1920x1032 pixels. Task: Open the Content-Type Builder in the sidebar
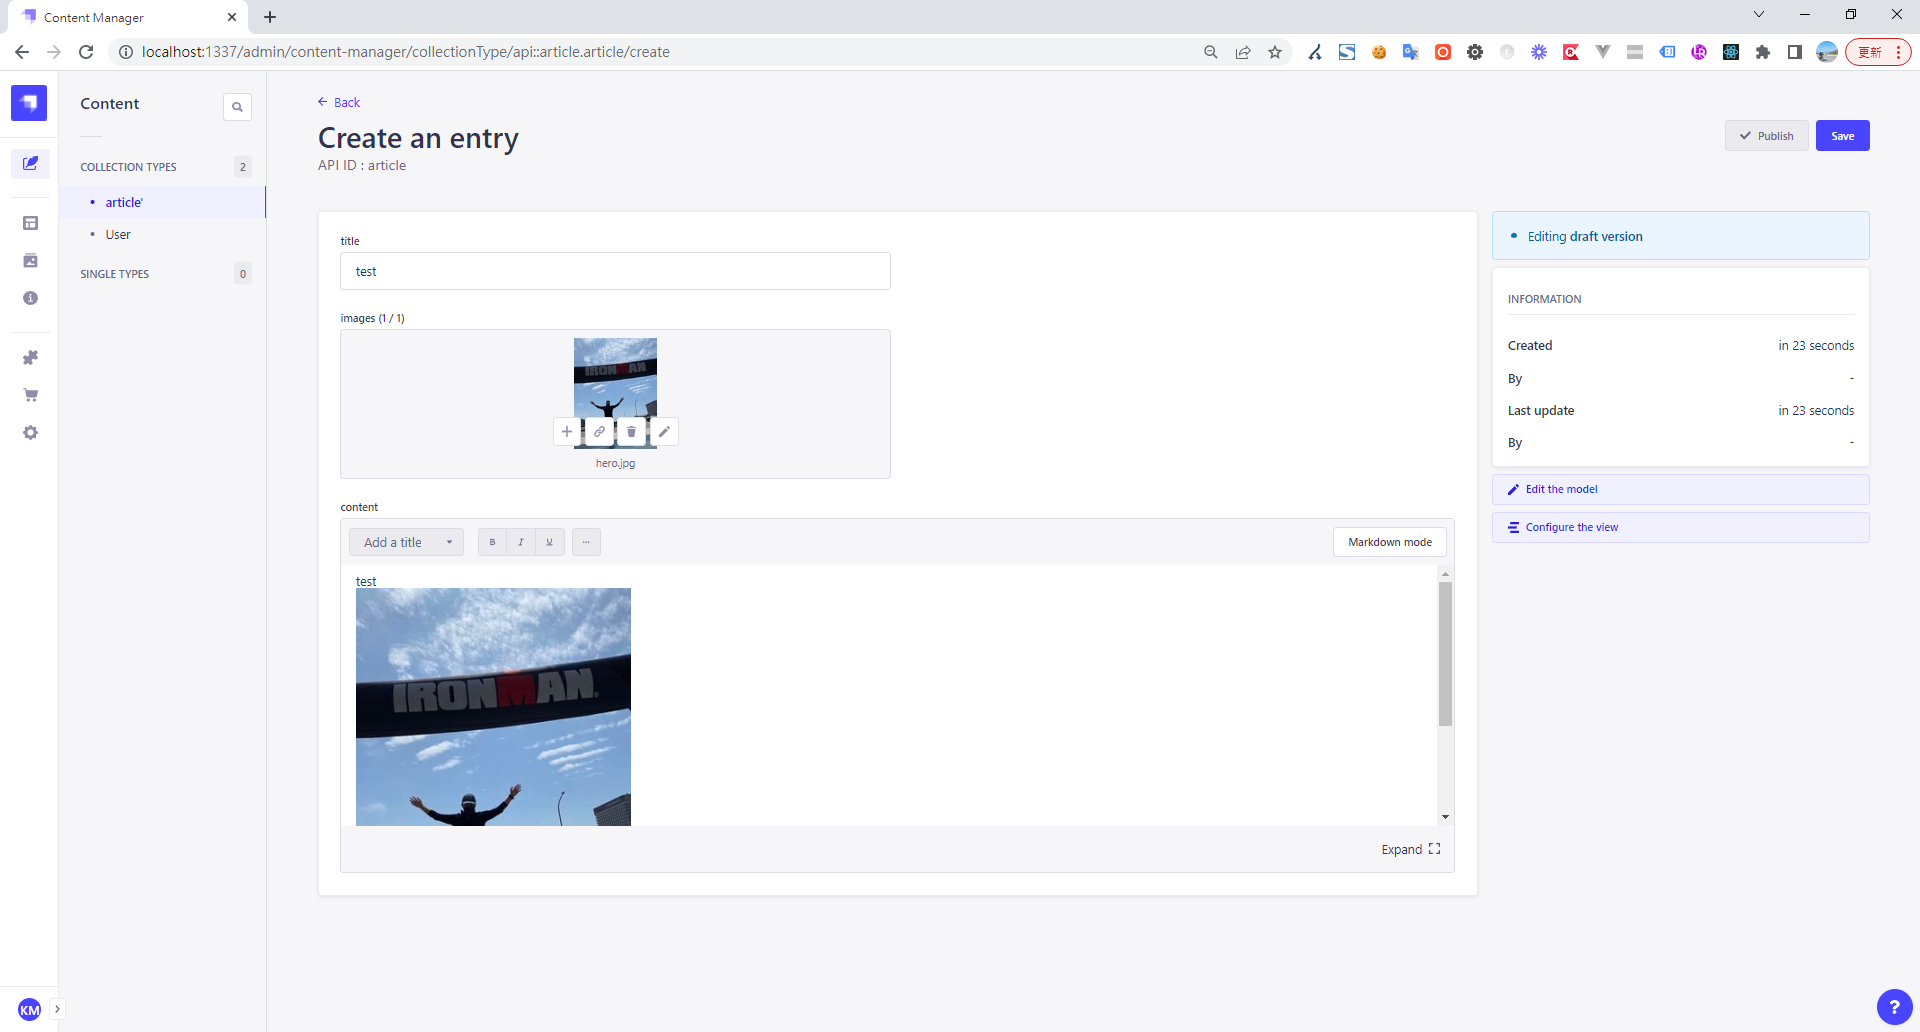click(30, 223)
